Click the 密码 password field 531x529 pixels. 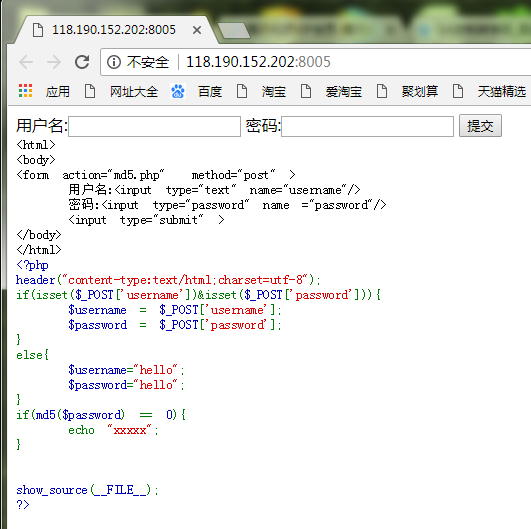(x=367, y=126)
